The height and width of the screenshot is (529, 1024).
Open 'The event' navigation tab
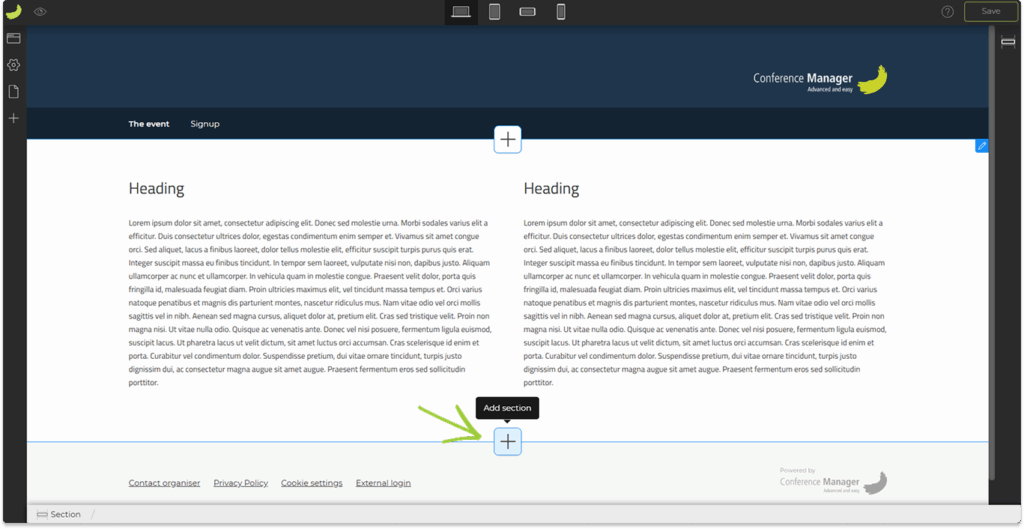(x=149, y=124)
